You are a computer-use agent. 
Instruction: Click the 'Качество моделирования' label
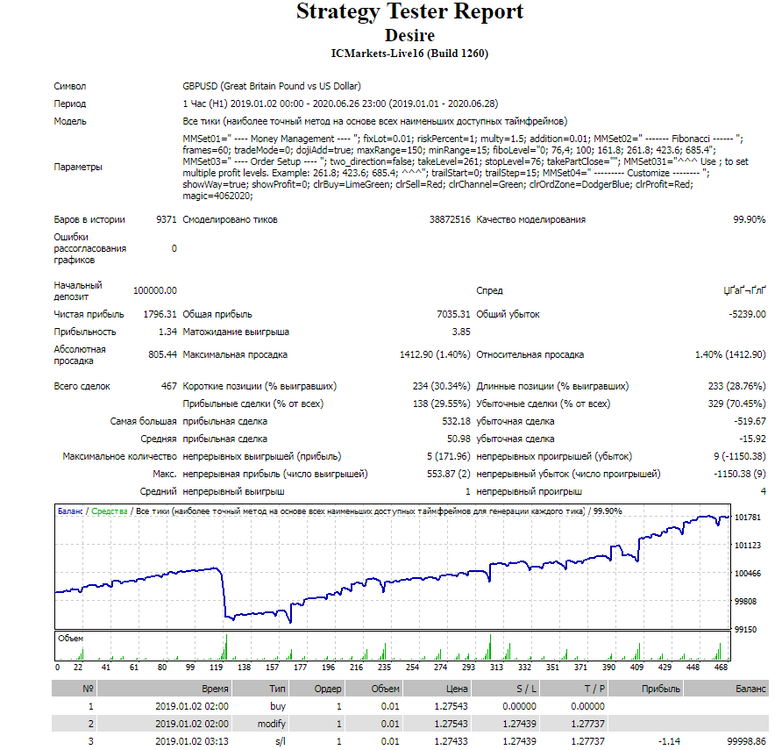click(531, 219)
